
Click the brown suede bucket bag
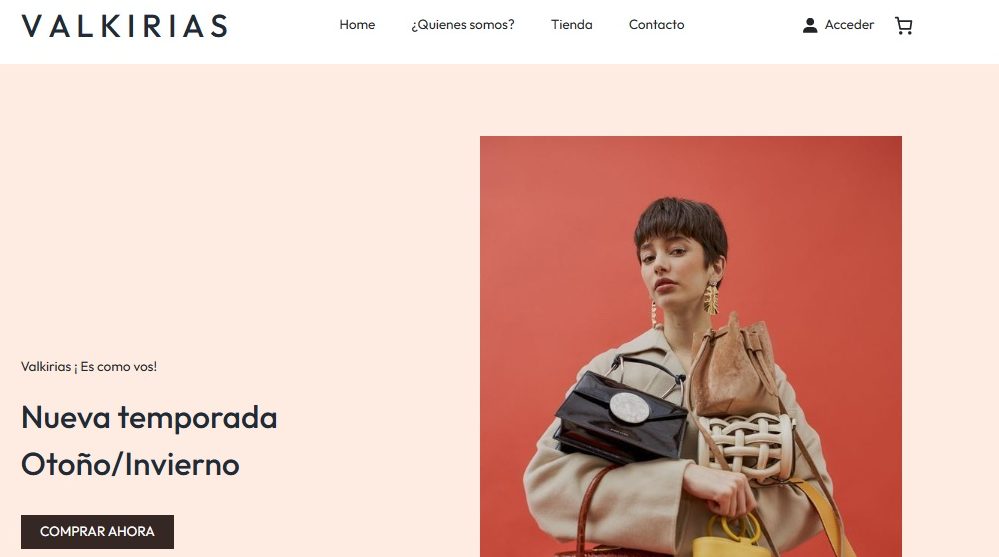735,368
